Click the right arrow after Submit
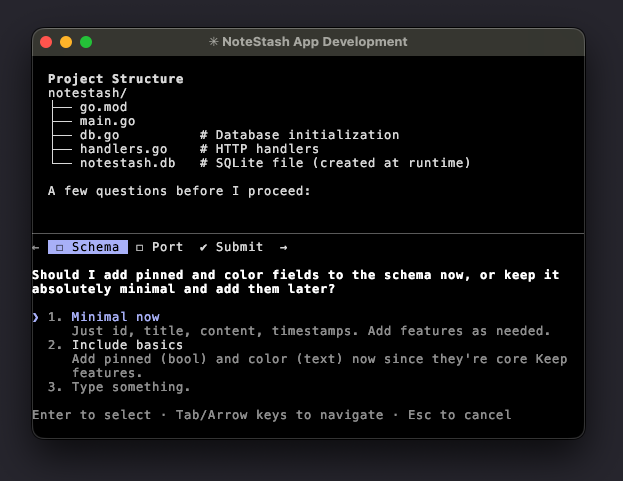The image size is (623, 481). tap(283, 247)
